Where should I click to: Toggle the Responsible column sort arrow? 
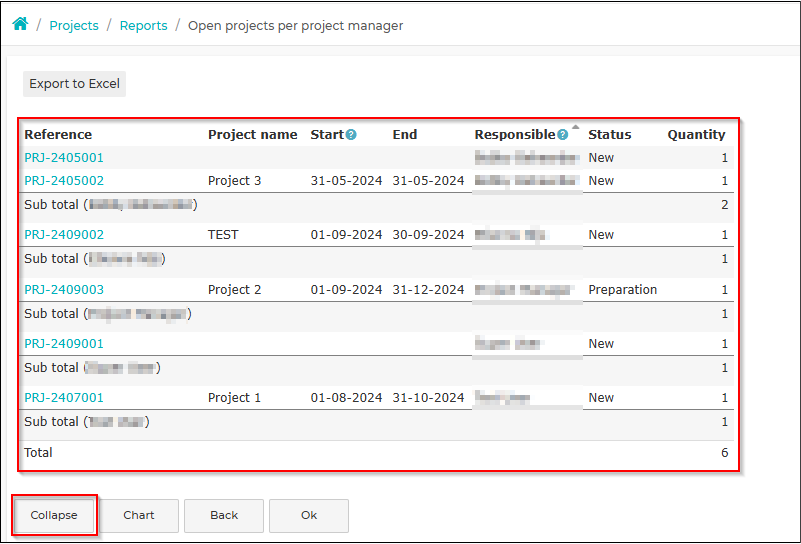[x=576, y=127]
